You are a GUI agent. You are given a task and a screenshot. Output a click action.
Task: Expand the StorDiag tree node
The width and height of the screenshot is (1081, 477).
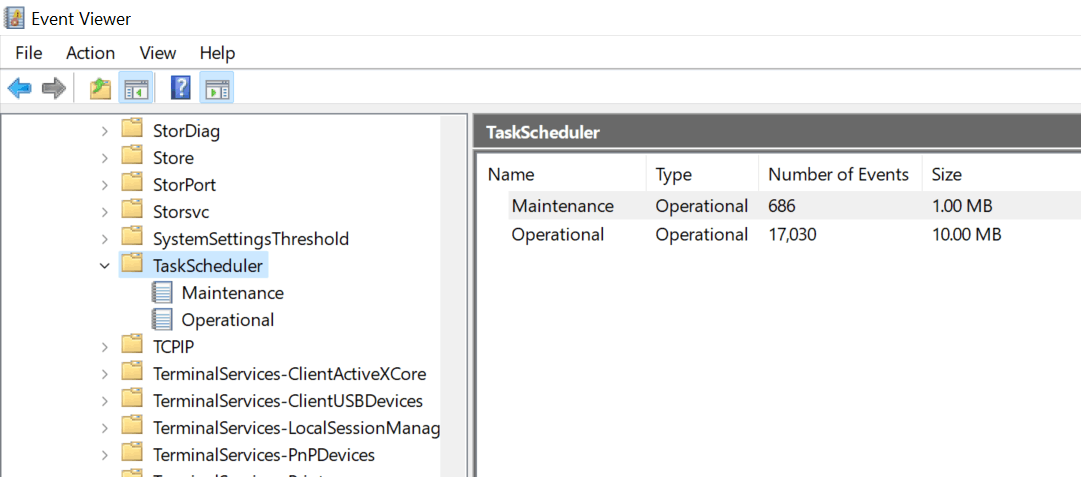[x=104, y=131]
